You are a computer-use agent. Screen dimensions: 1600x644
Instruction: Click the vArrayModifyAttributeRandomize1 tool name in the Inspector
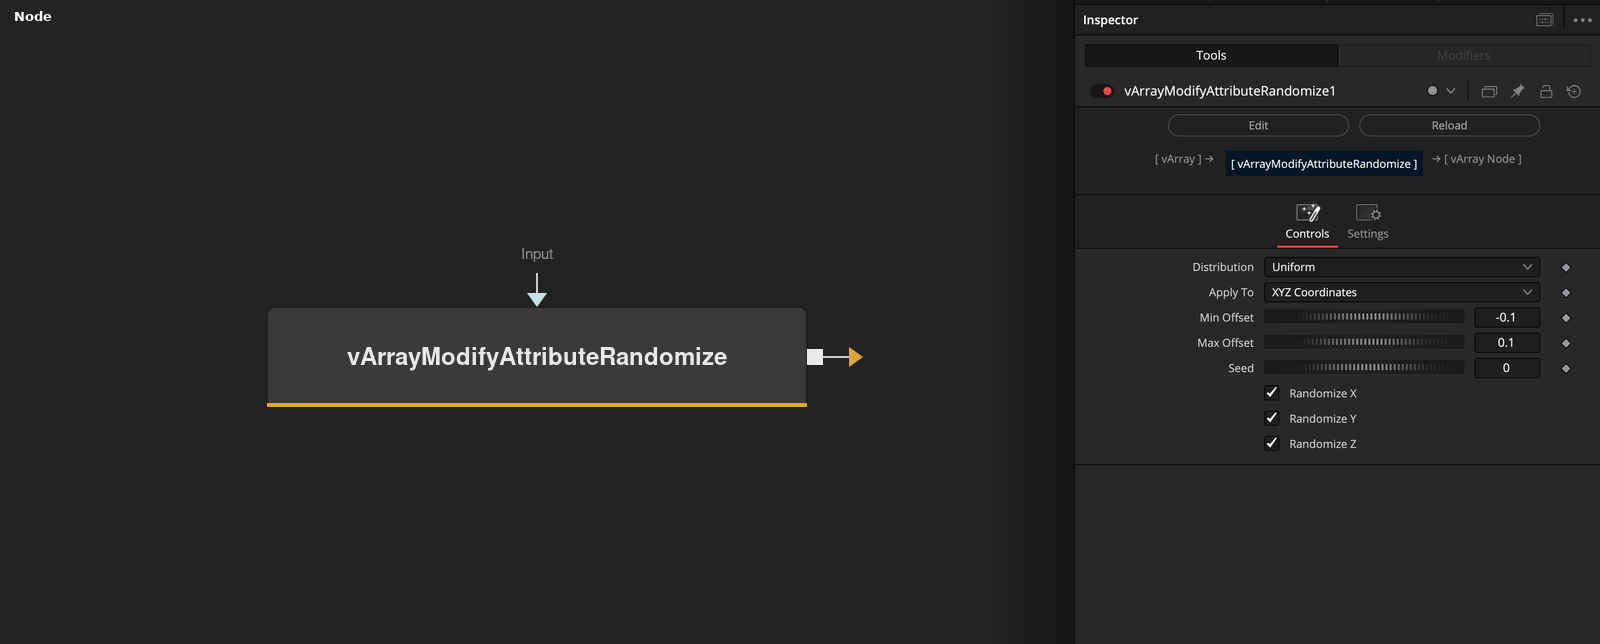1230,91
